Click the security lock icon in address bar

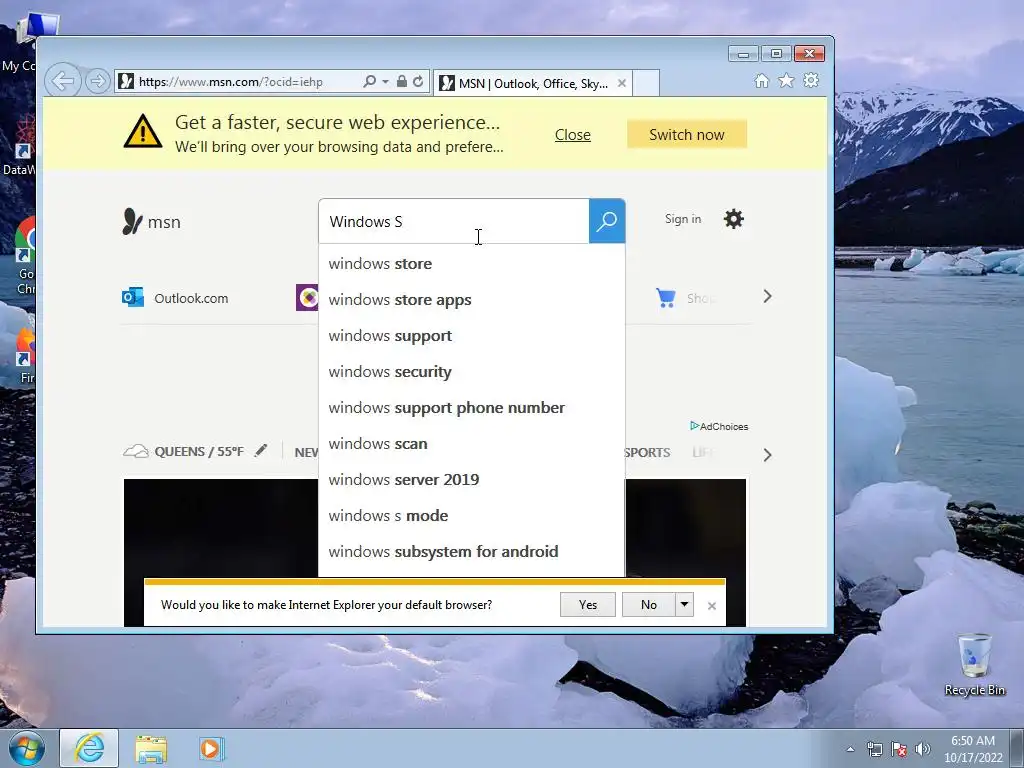(x=402, y=82)
